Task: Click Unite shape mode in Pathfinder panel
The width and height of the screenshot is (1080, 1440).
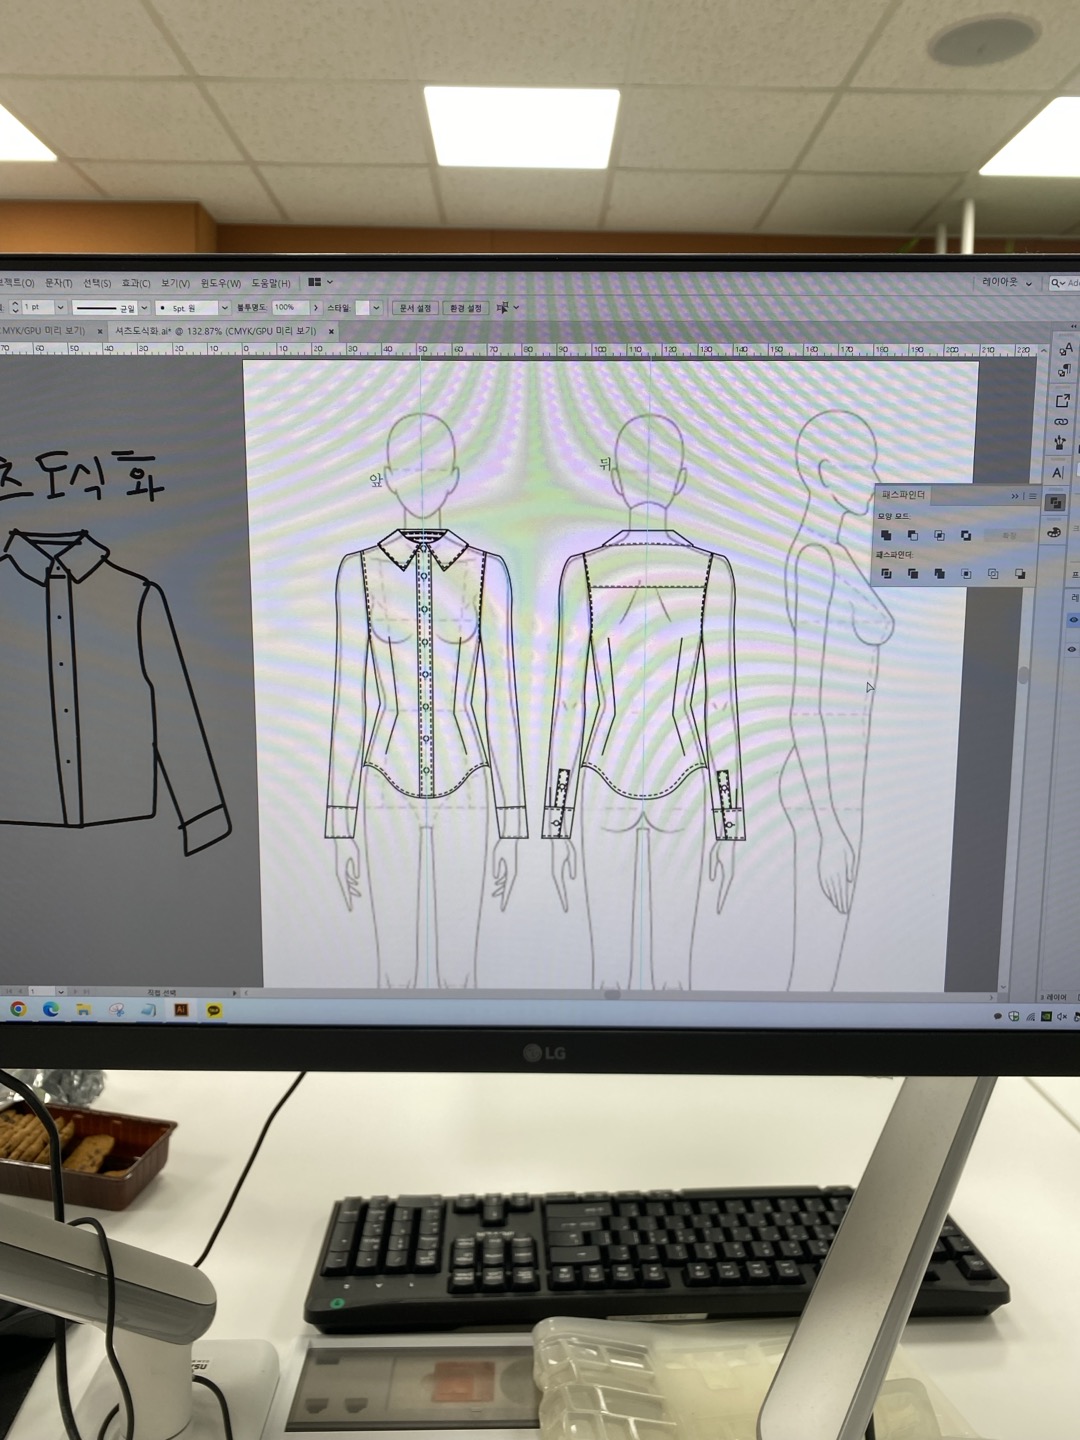Action: (x=886, y=536)
